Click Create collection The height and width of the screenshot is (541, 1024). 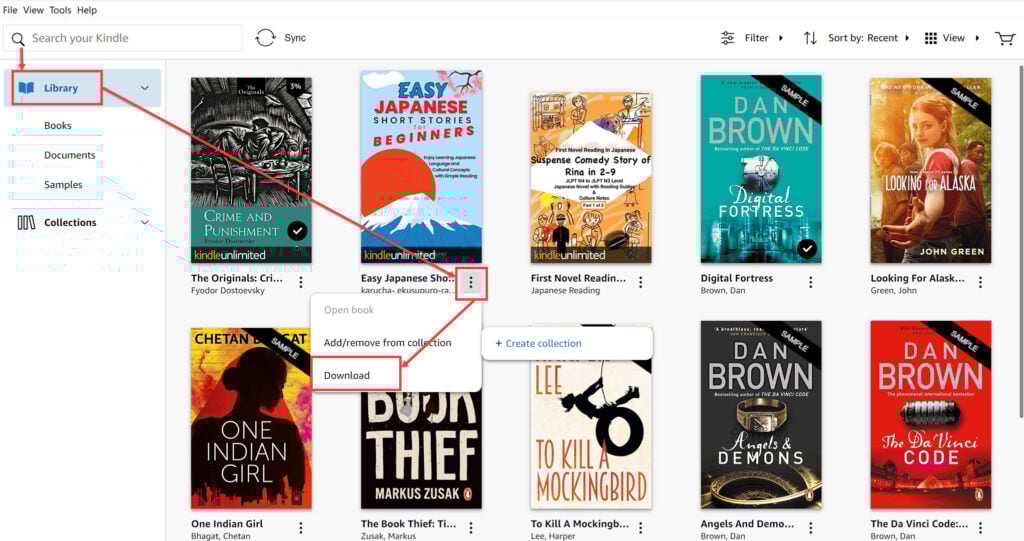(538, 343)
